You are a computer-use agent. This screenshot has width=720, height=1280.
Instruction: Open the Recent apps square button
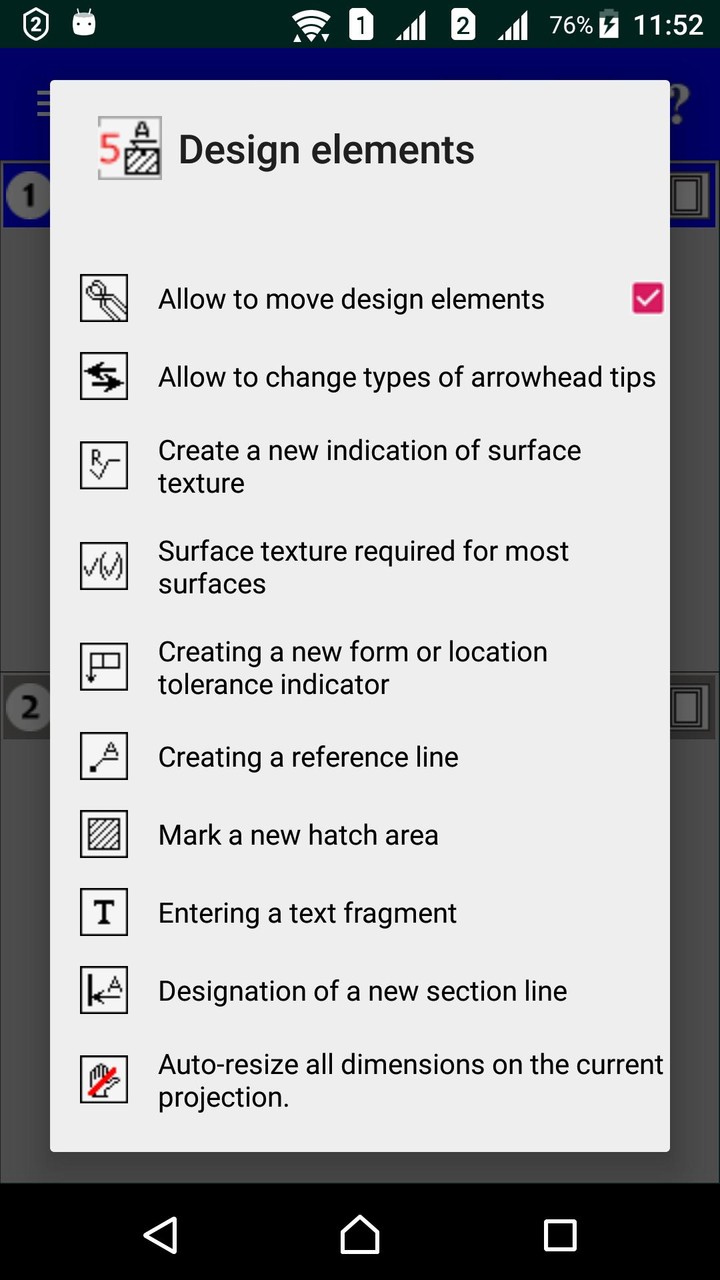pos(560,1235)
